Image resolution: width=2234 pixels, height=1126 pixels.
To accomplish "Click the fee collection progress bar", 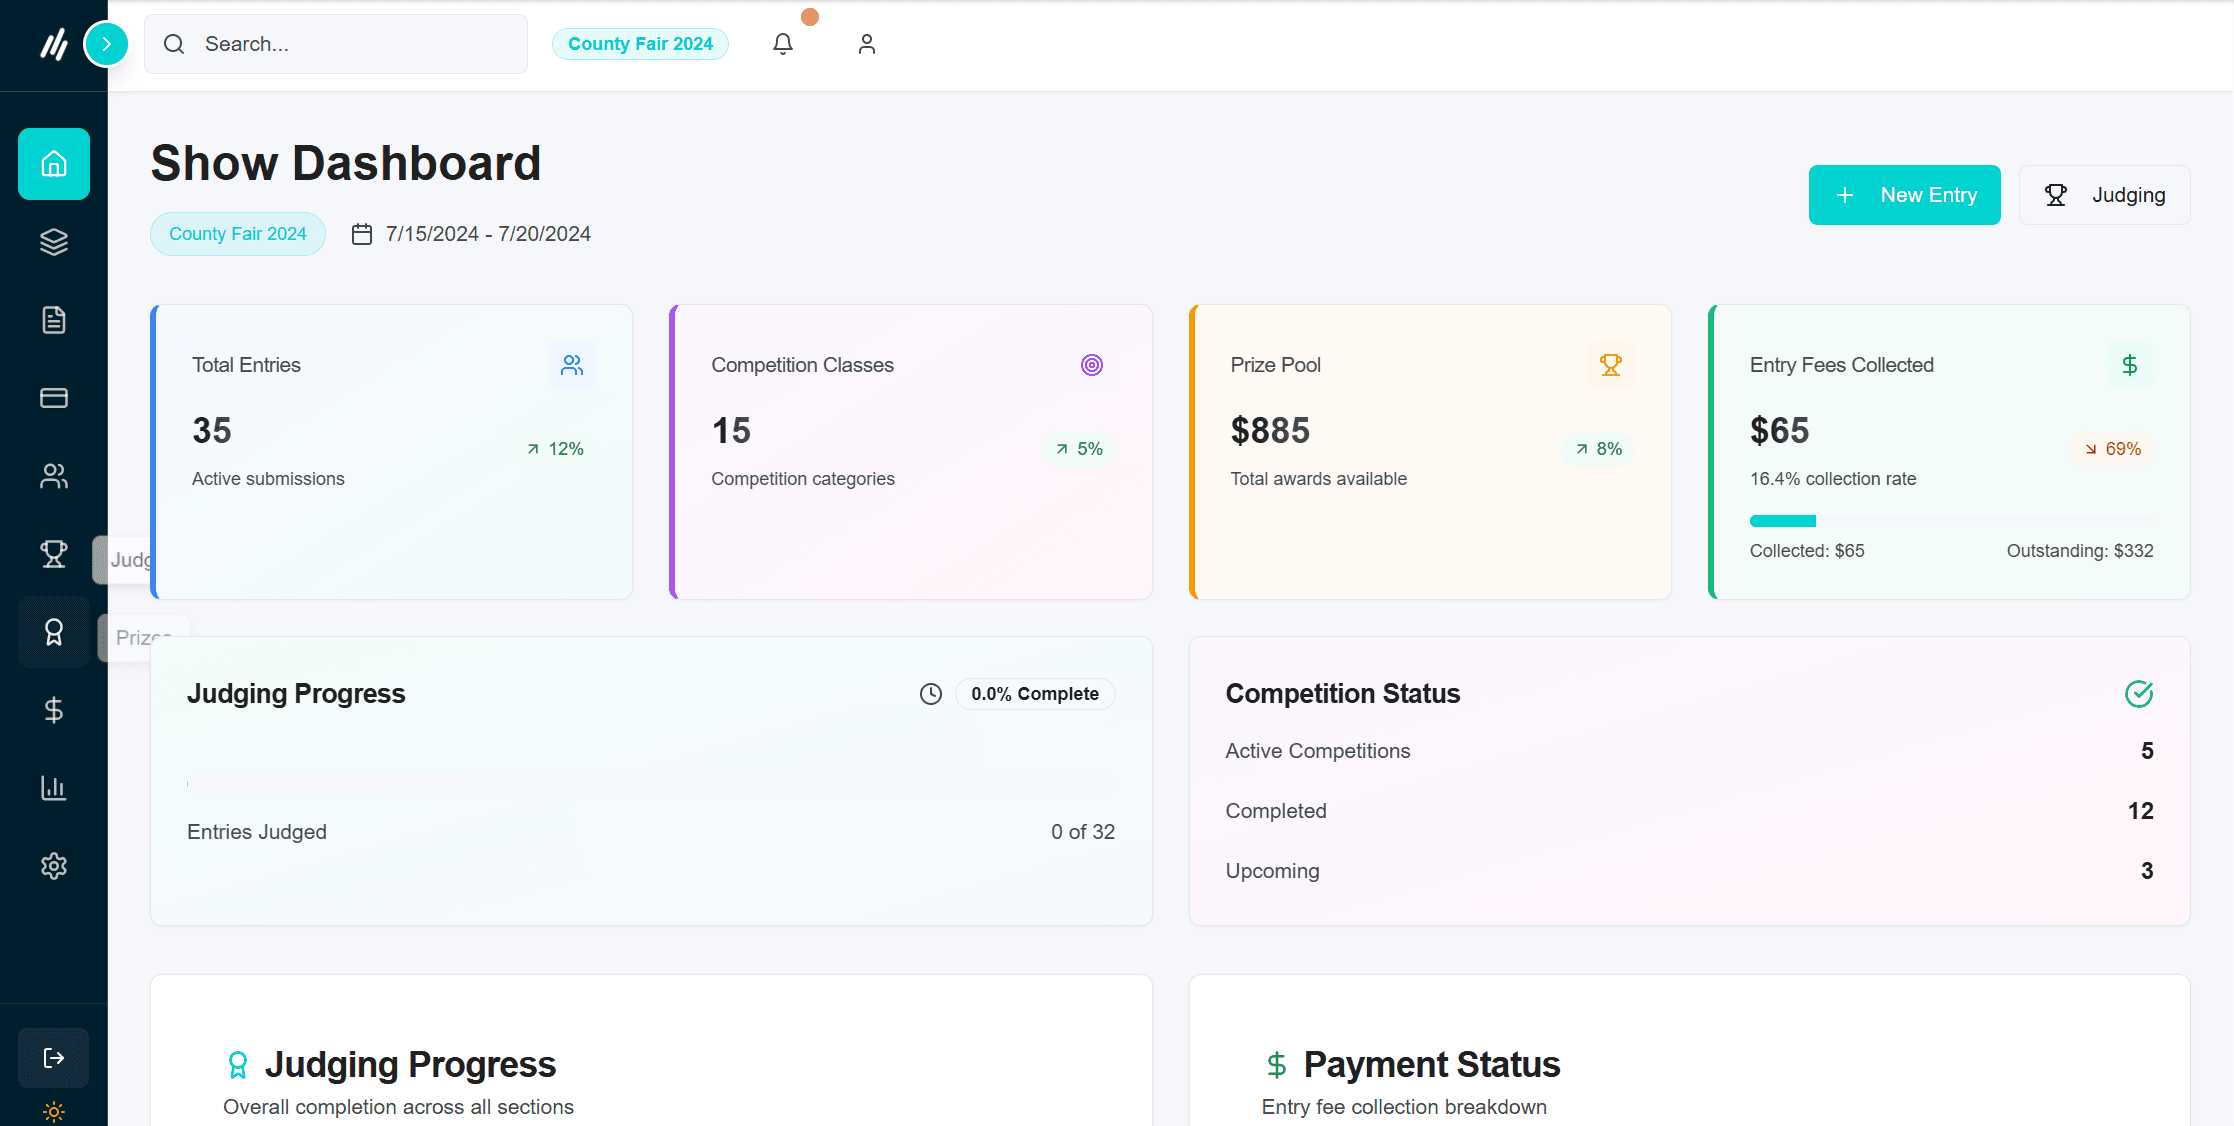I will pyautogui.click(x=1952, y=521).
